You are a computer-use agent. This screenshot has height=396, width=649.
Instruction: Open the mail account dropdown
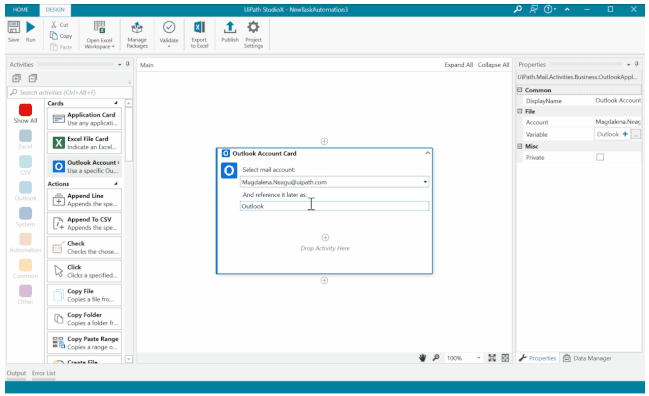(x=425, y=182)
